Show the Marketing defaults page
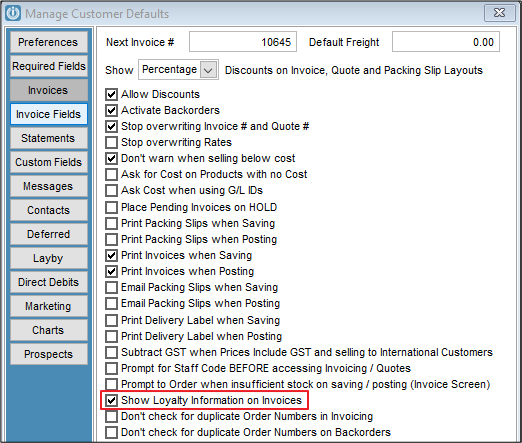This screenshot has width=522, height=443. 49,306
